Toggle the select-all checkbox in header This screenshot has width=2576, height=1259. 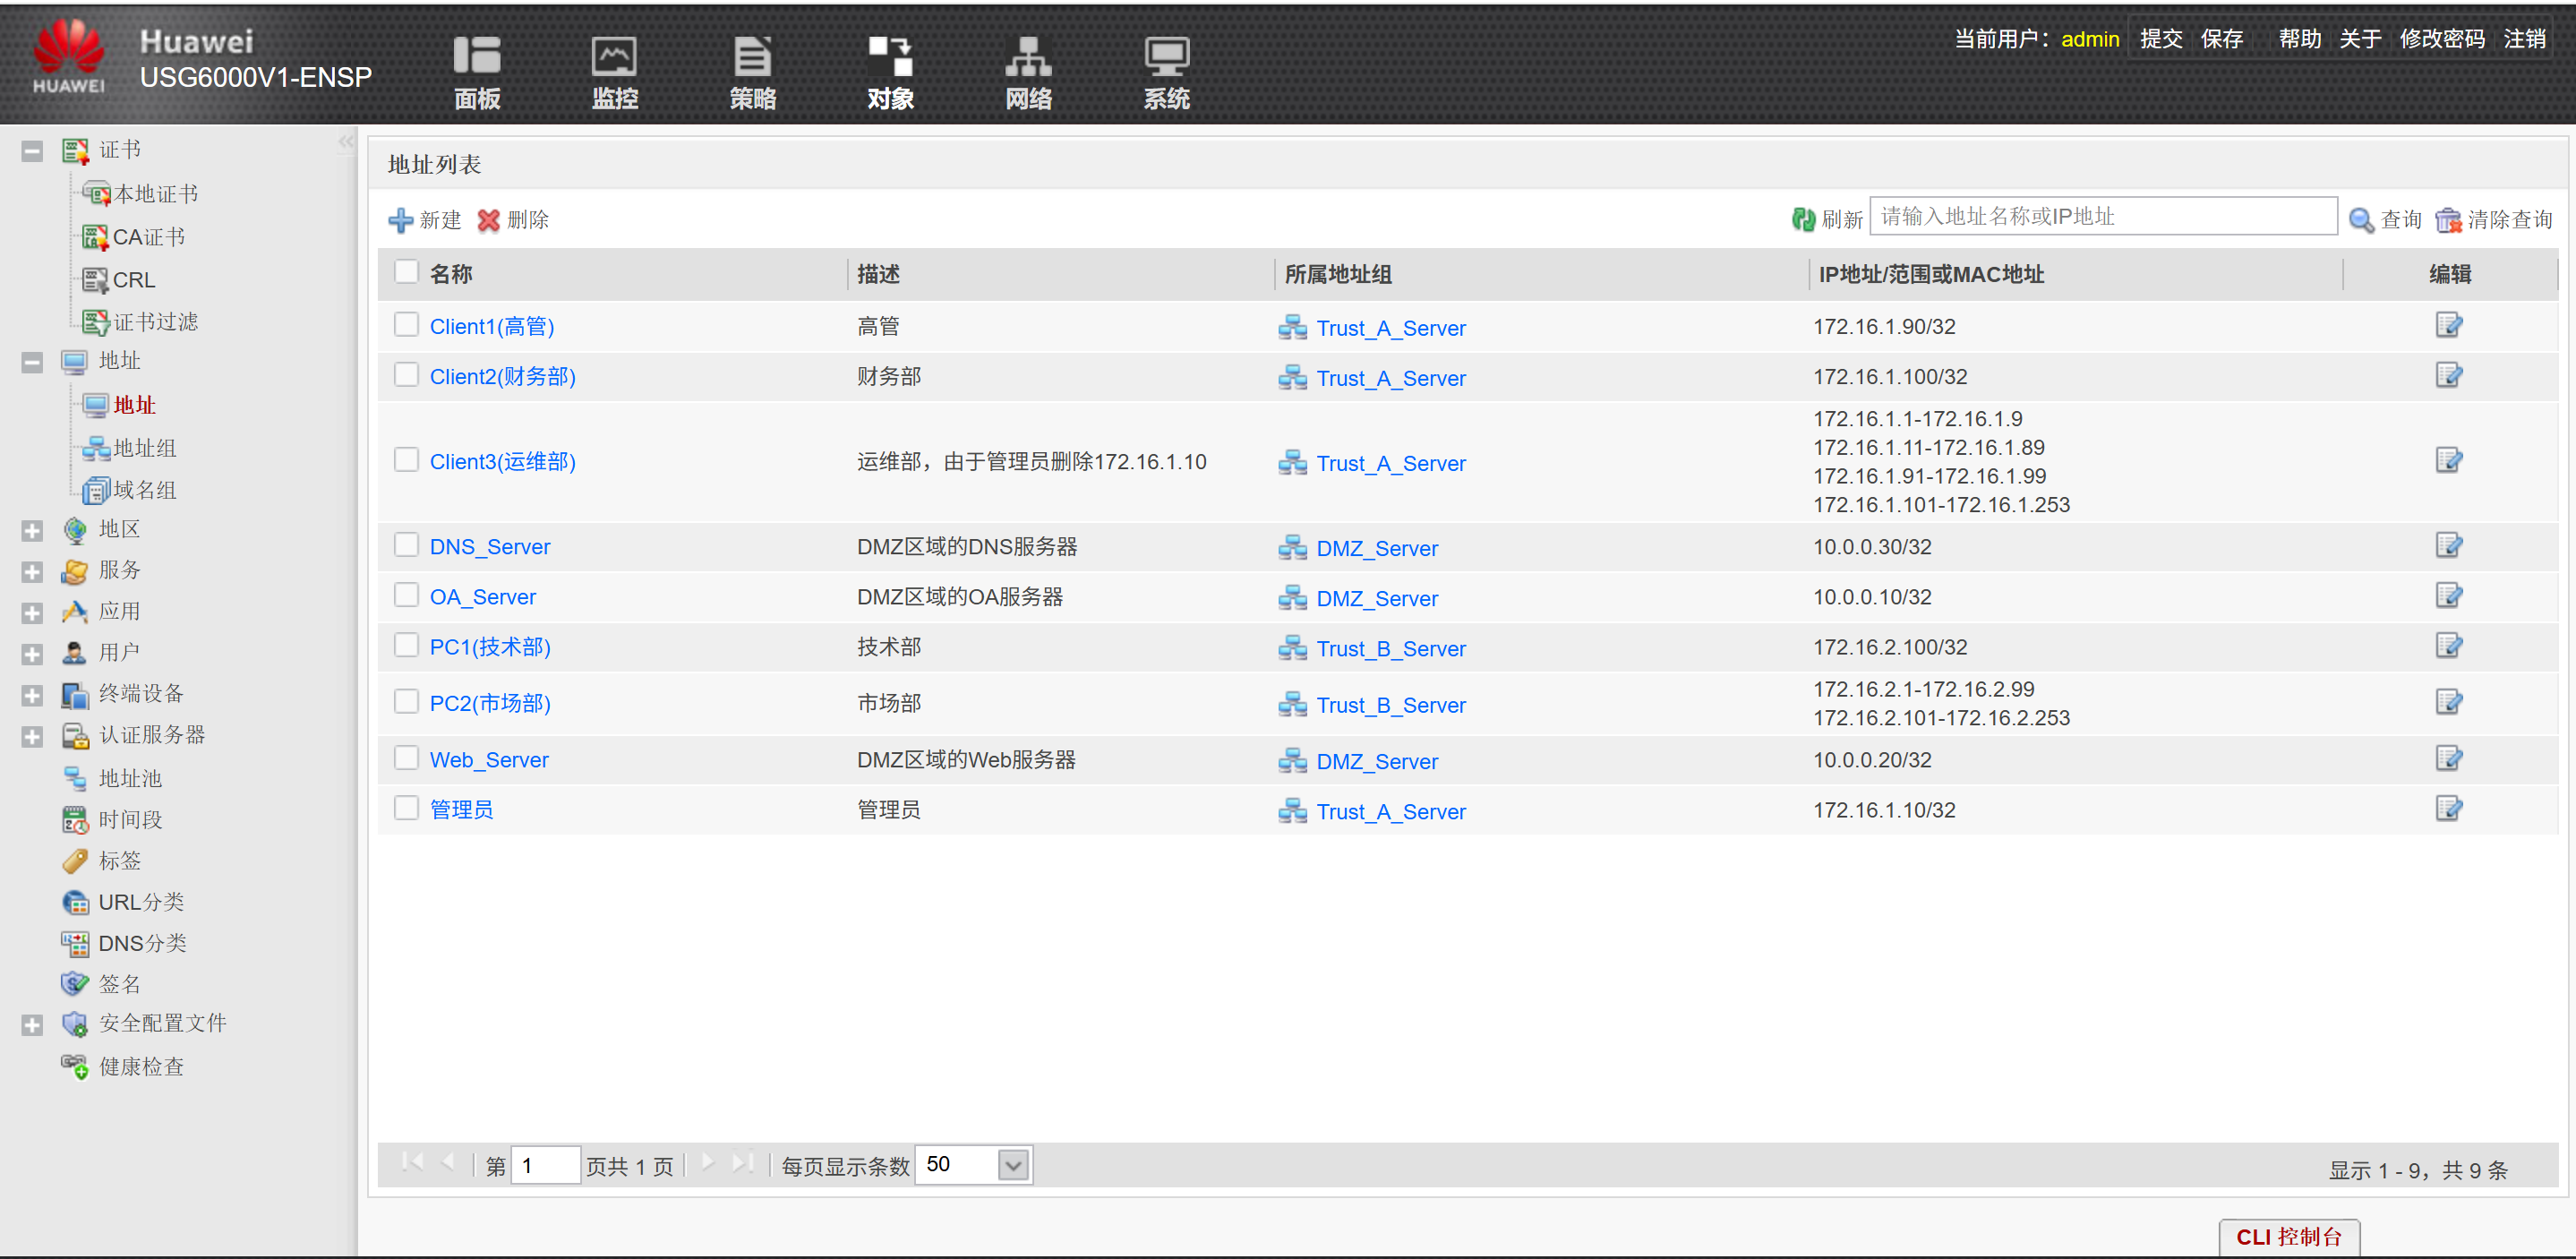tap(406, 272)
